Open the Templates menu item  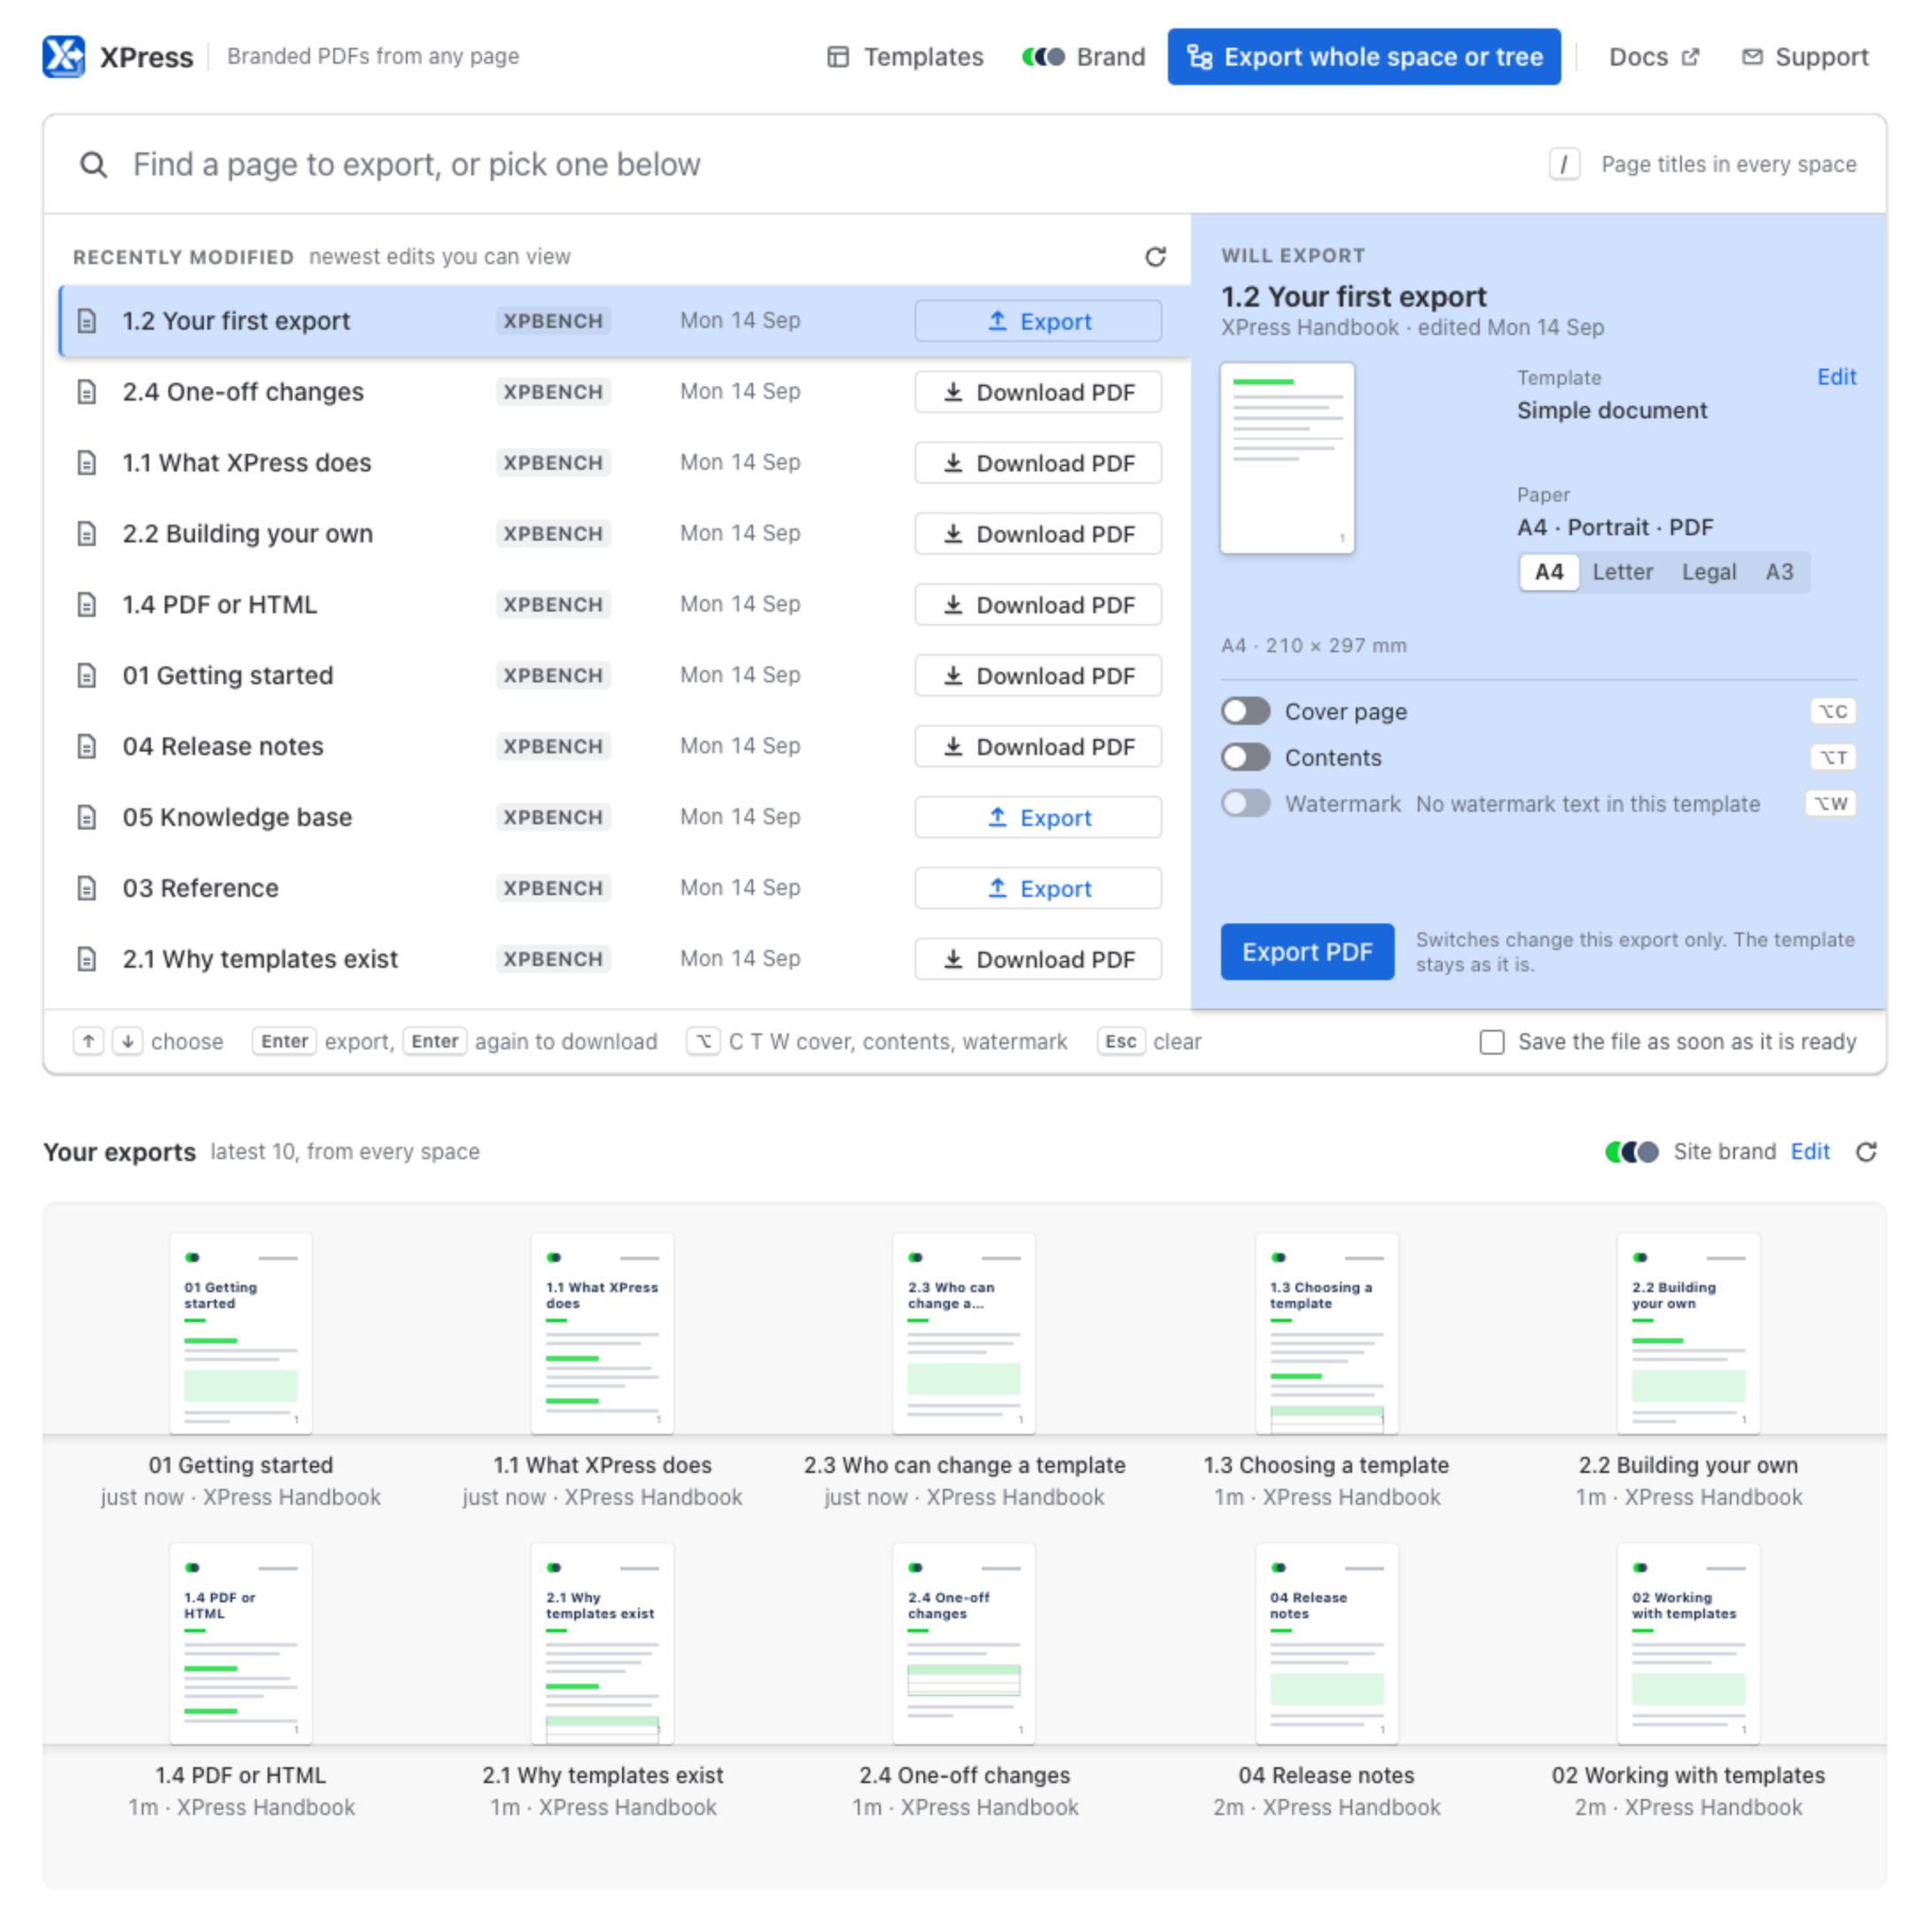pos(905,57)
